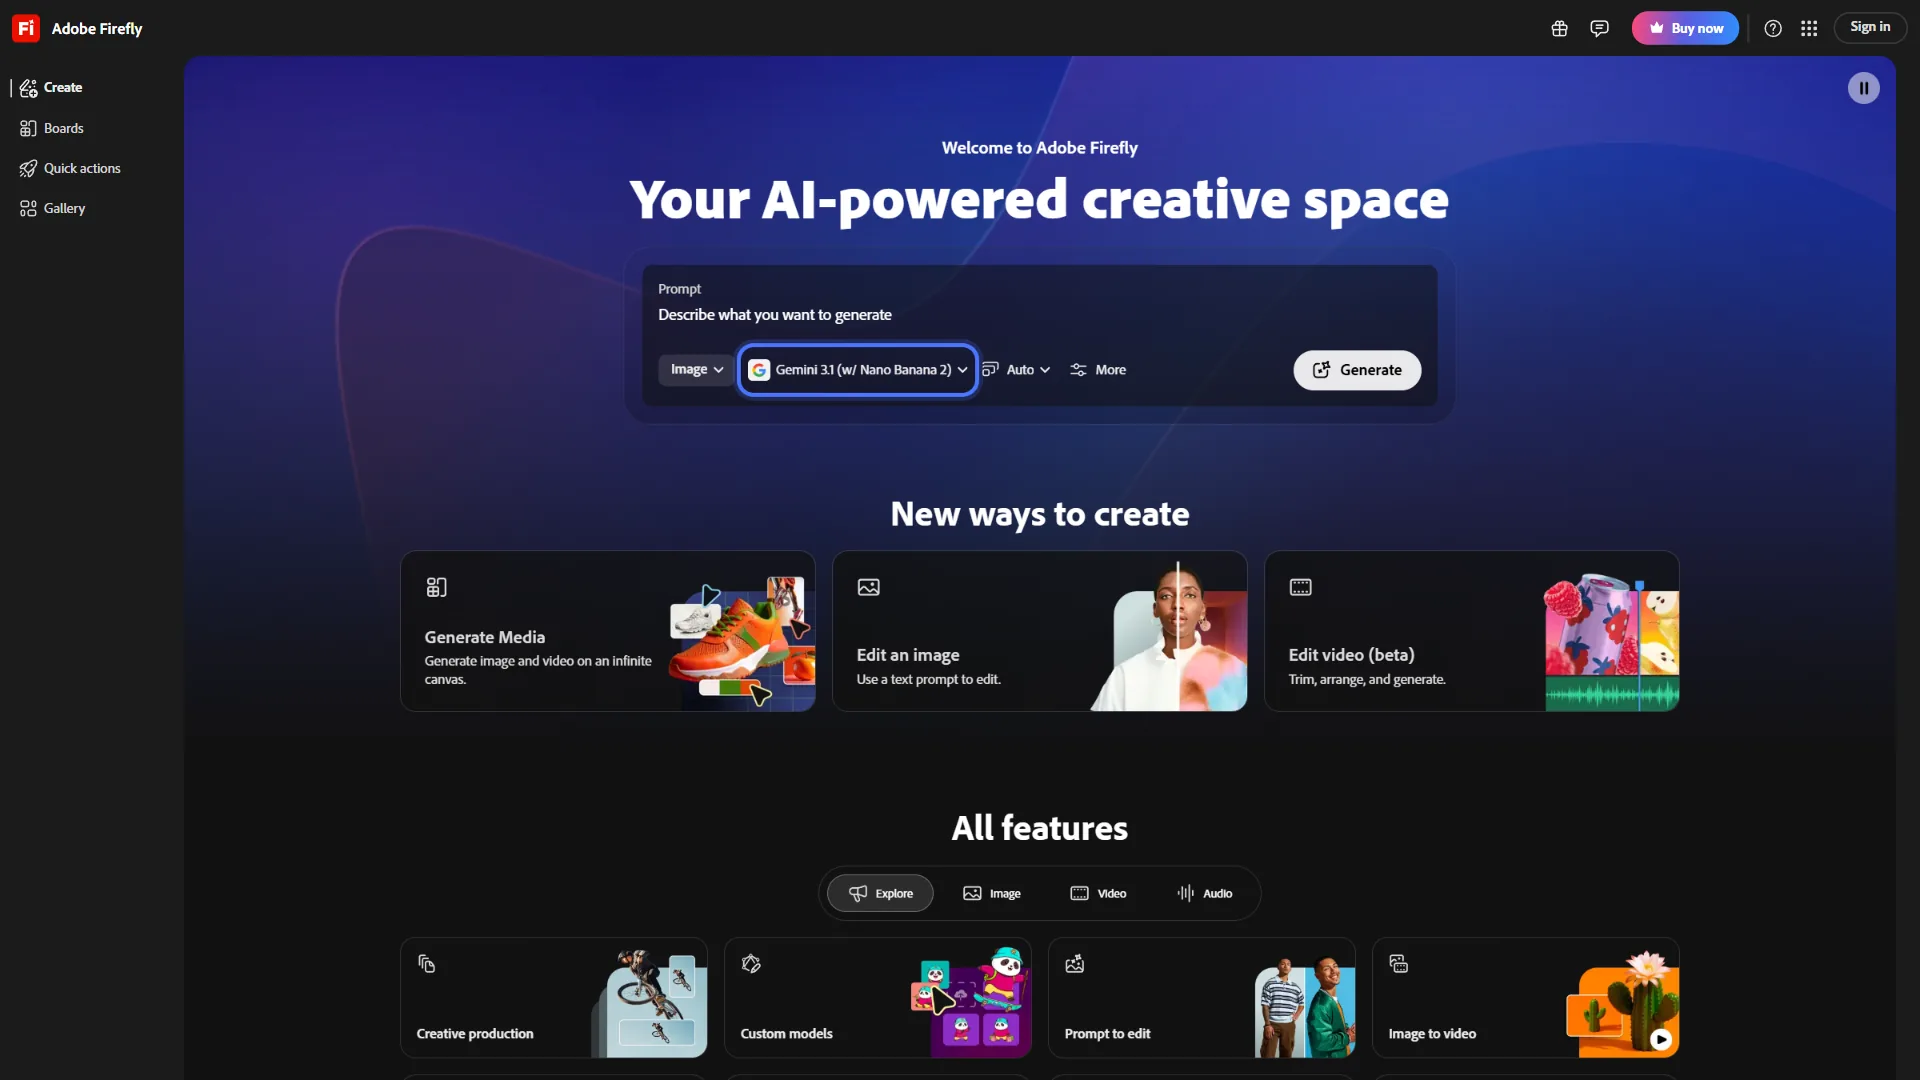This screenshot has height=1080, width=1920.
Task: Click the gift icon in header
Action: (1559, 28)
